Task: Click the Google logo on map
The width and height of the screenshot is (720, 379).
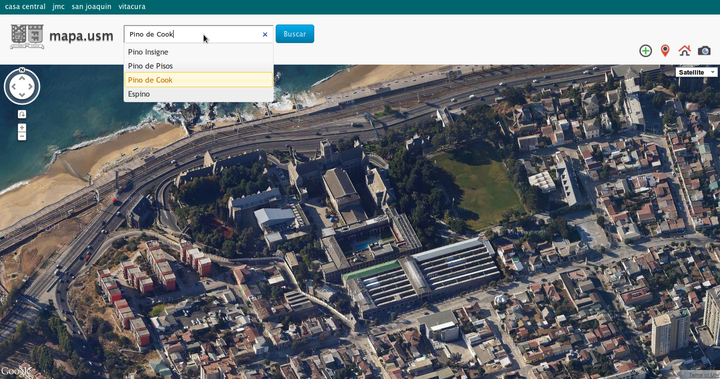Action: coord(16,371)
